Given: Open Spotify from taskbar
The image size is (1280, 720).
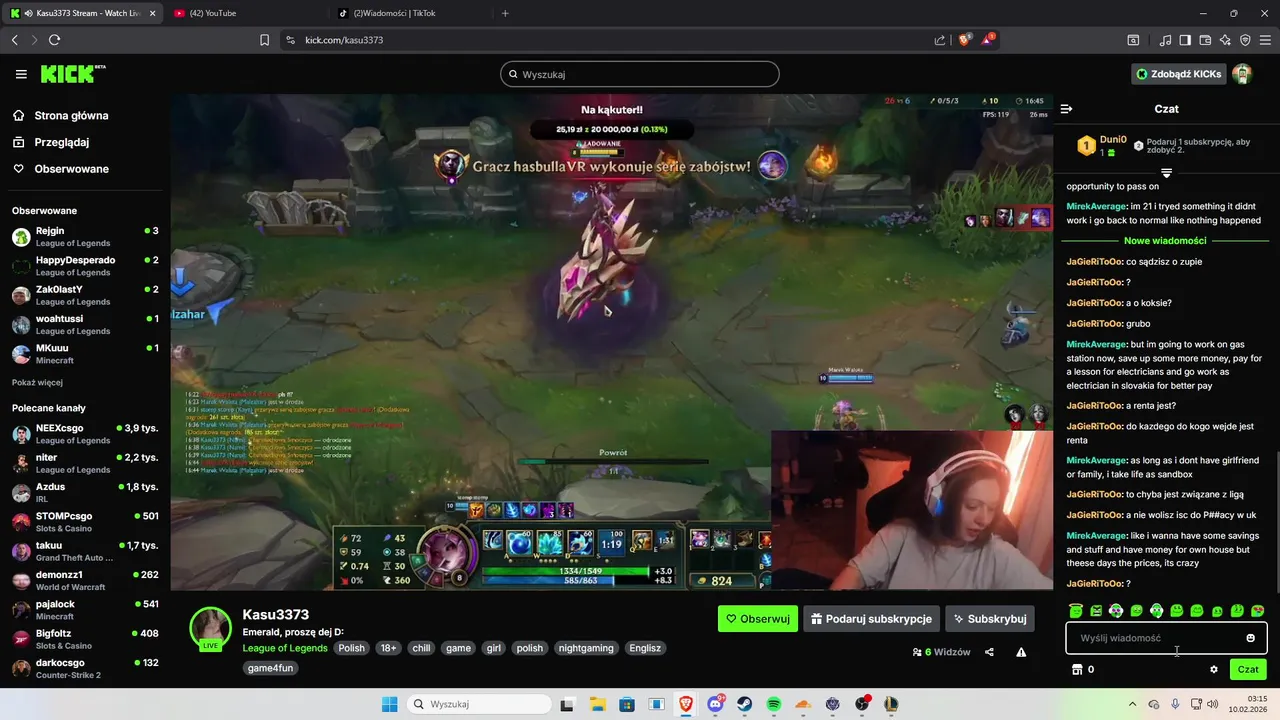Looking at the screenshot, I should tap(773, 704).
